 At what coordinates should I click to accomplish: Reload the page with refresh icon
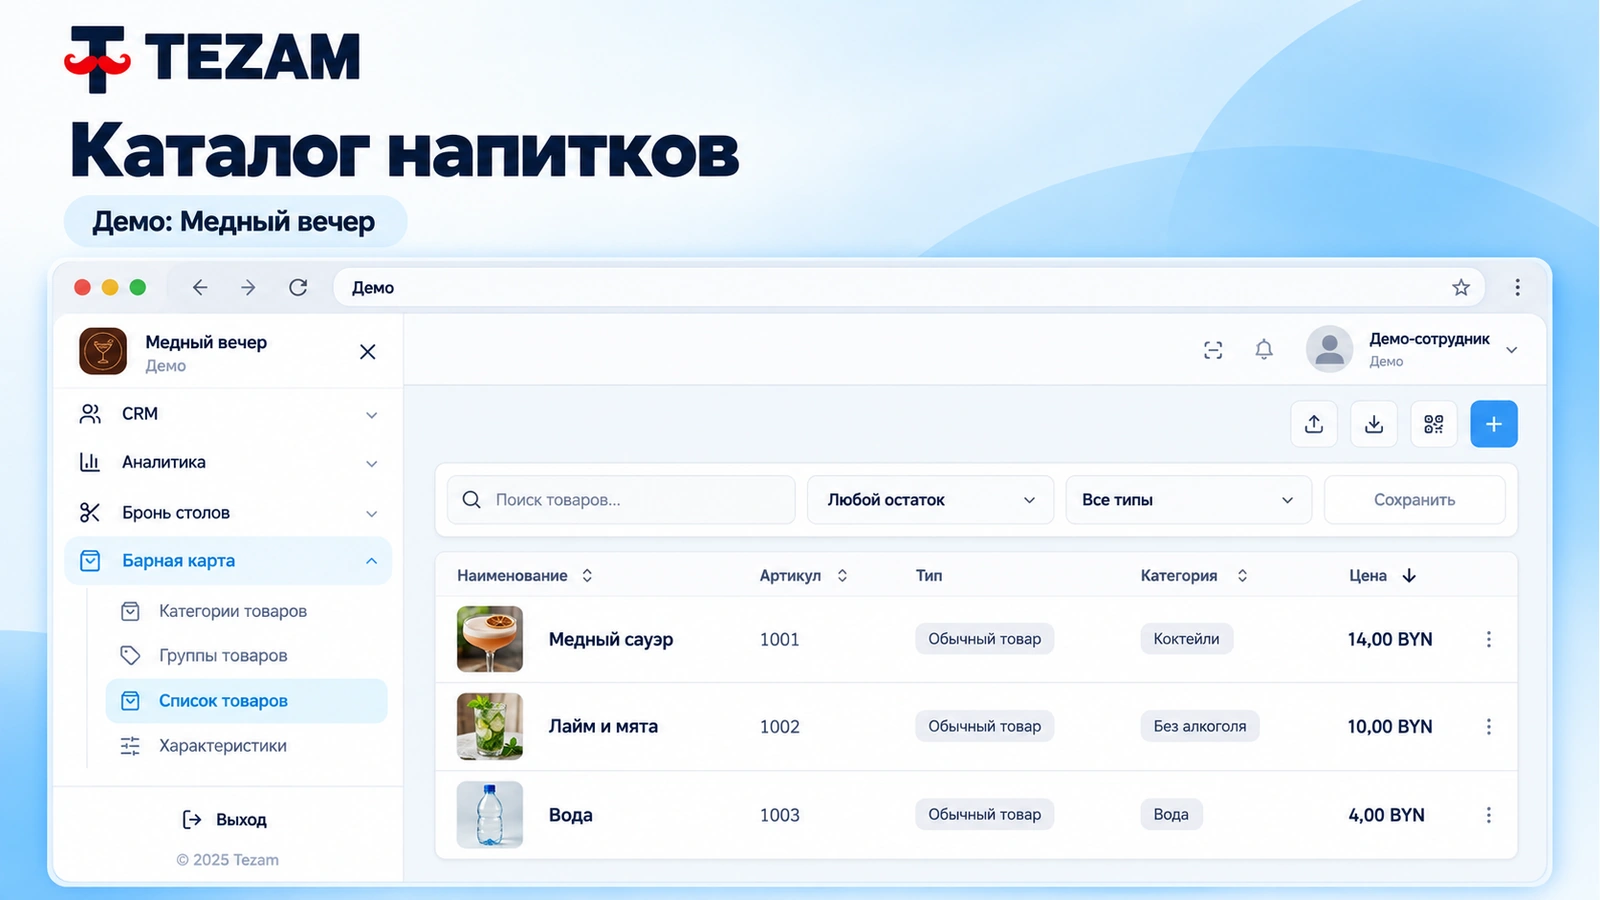point(298,288)
